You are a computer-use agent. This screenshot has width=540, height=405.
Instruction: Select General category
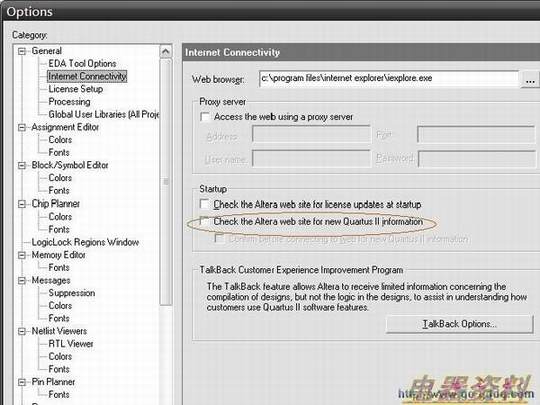(46, 51)
